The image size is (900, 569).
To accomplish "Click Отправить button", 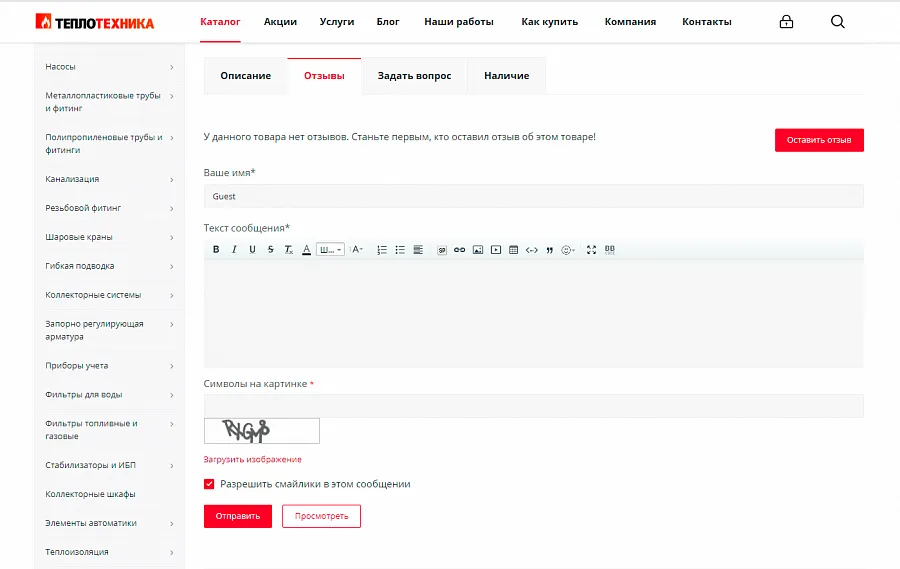I will point(238,516).
